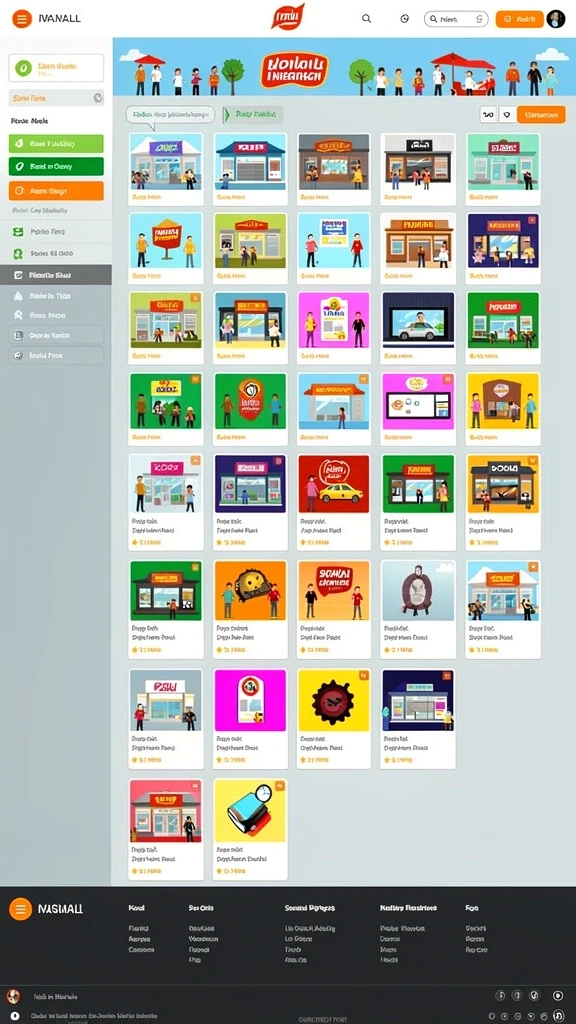The height and width of the screenshot is (1024, 576).
Task: Toggle the left view-mode button beside orange button
Action: tap(488, 115)
